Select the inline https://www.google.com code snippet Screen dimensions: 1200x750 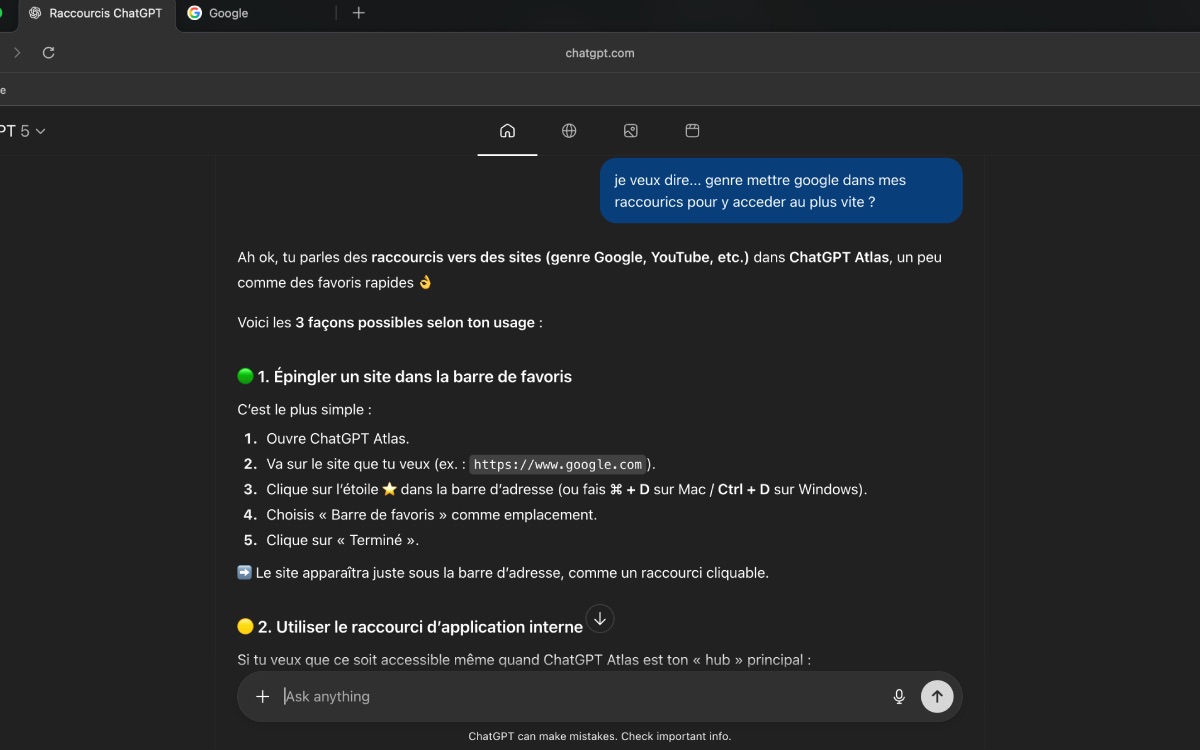tap(557, 464)
